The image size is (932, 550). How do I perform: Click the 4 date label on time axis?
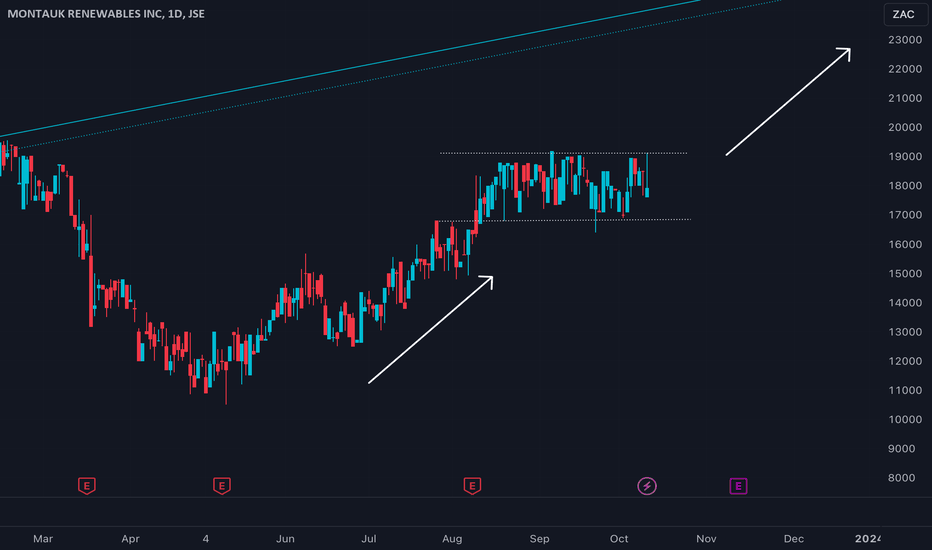click(x=206, y=539)
